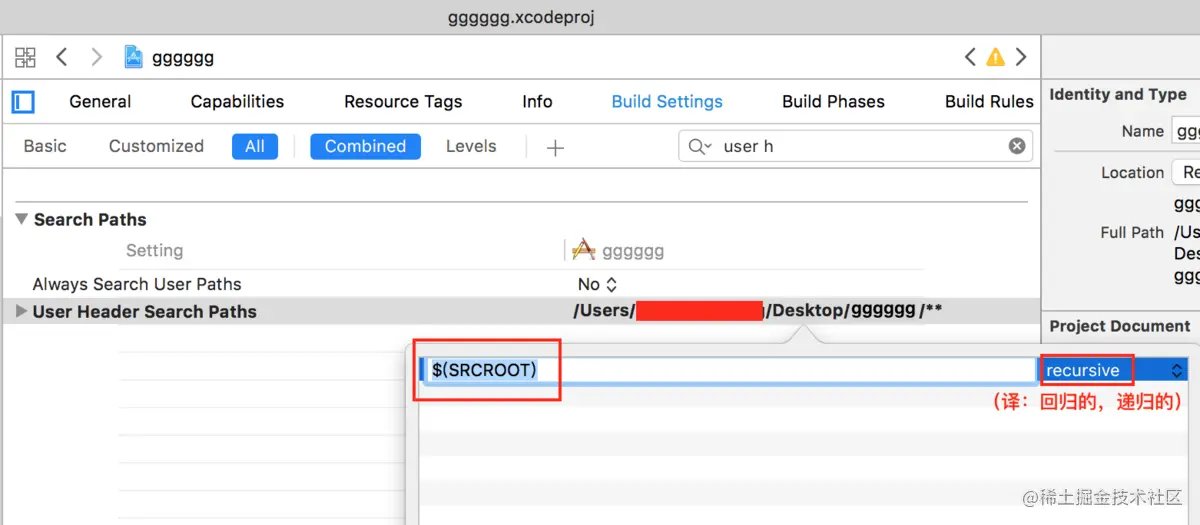Open the No value popup
This screenshot has height=525, width=1200.
pos(597,284)
